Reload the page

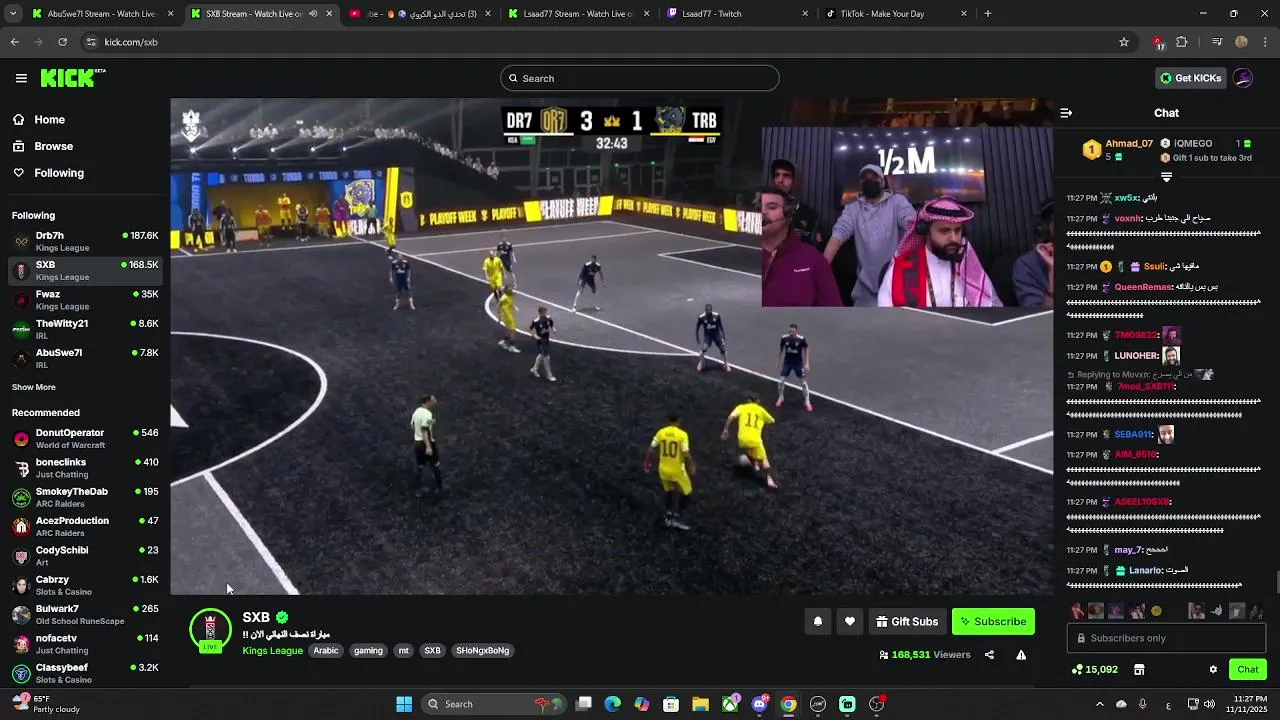(62, 42)
